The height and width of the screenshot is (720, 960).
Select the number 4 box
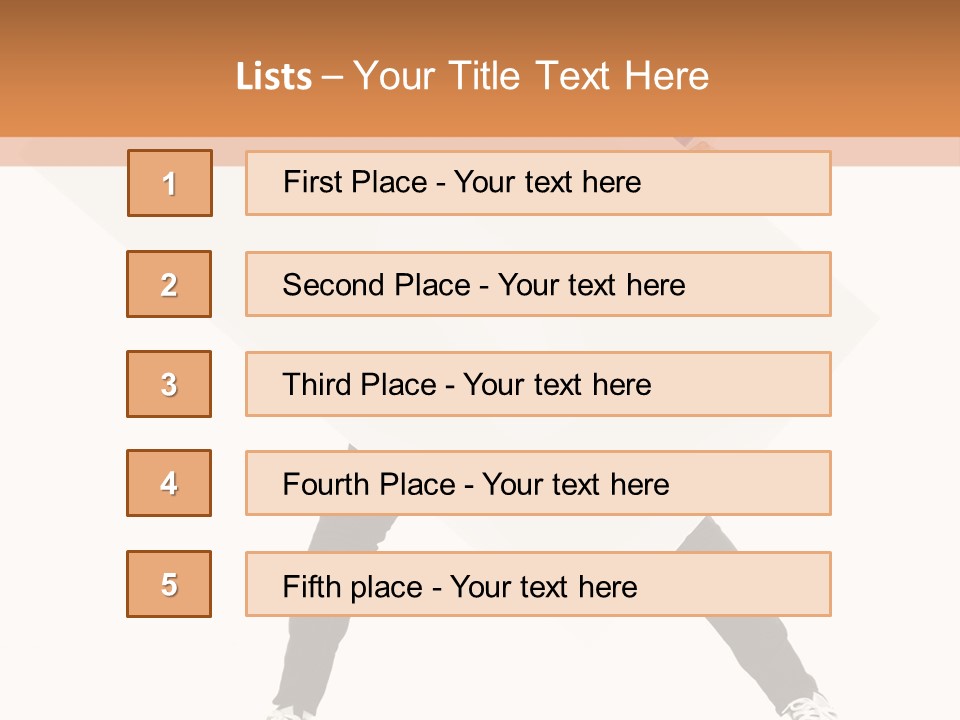tap(169, 483)
